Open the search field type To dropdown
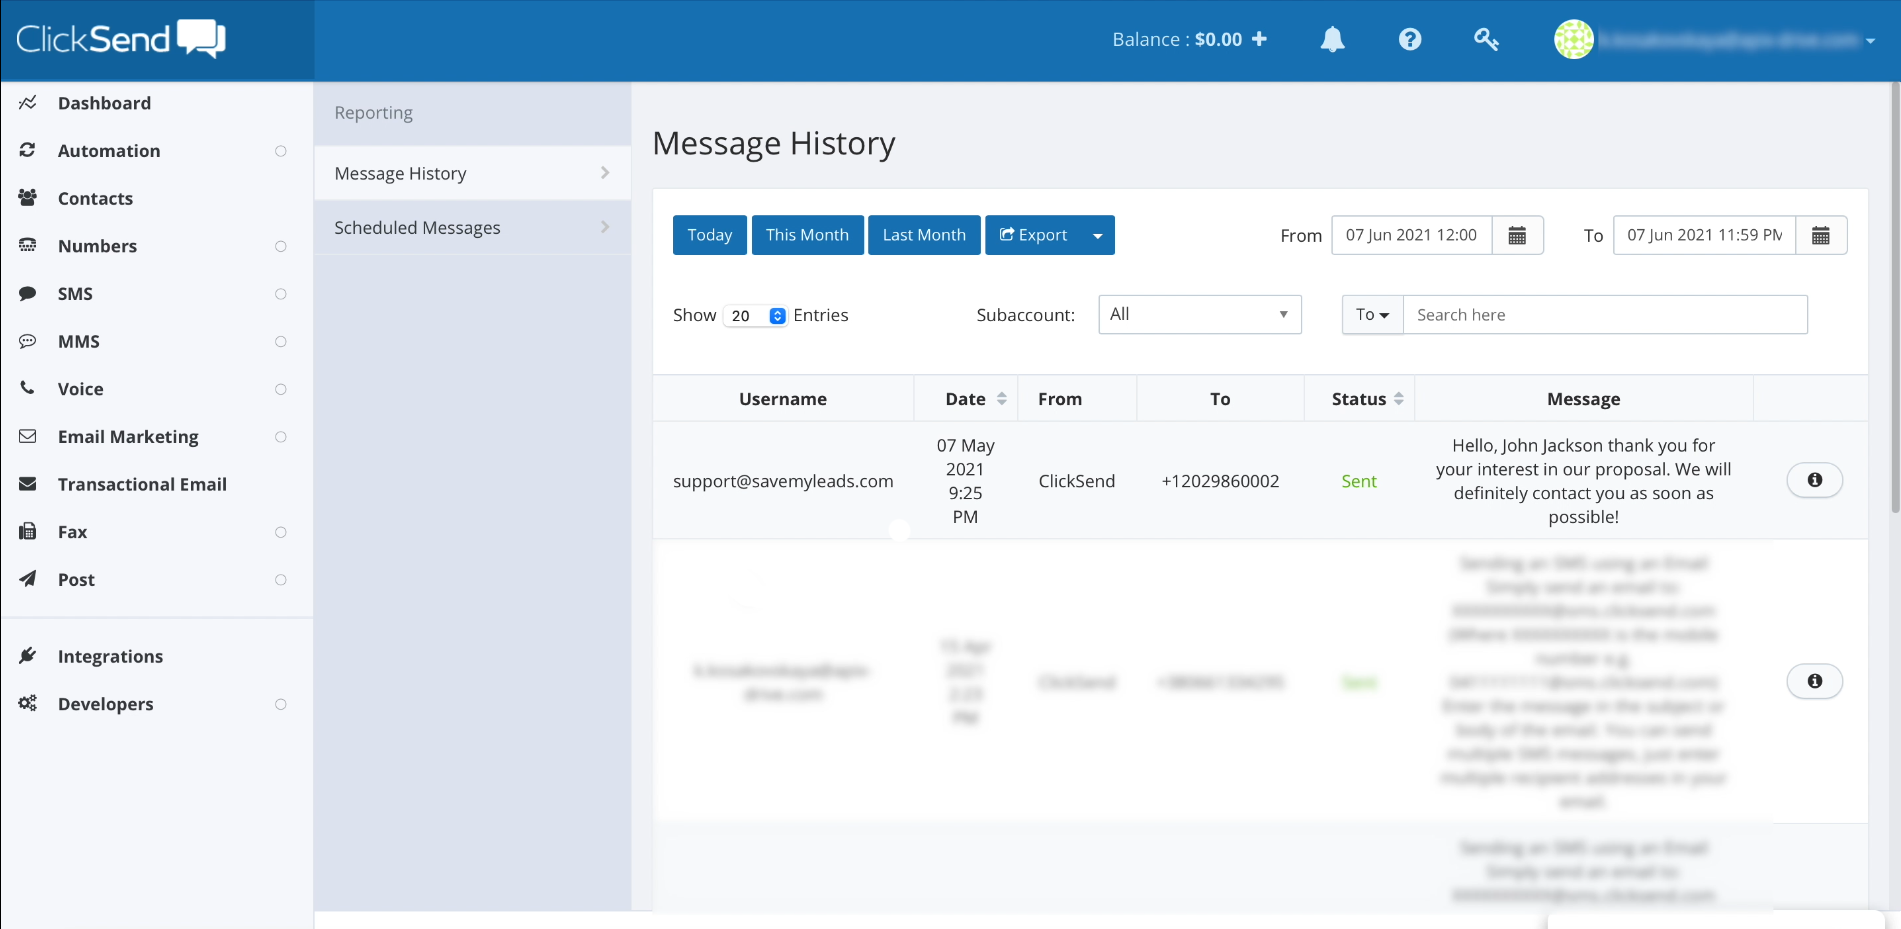The image size is (1901, 929). (1373, 314)
